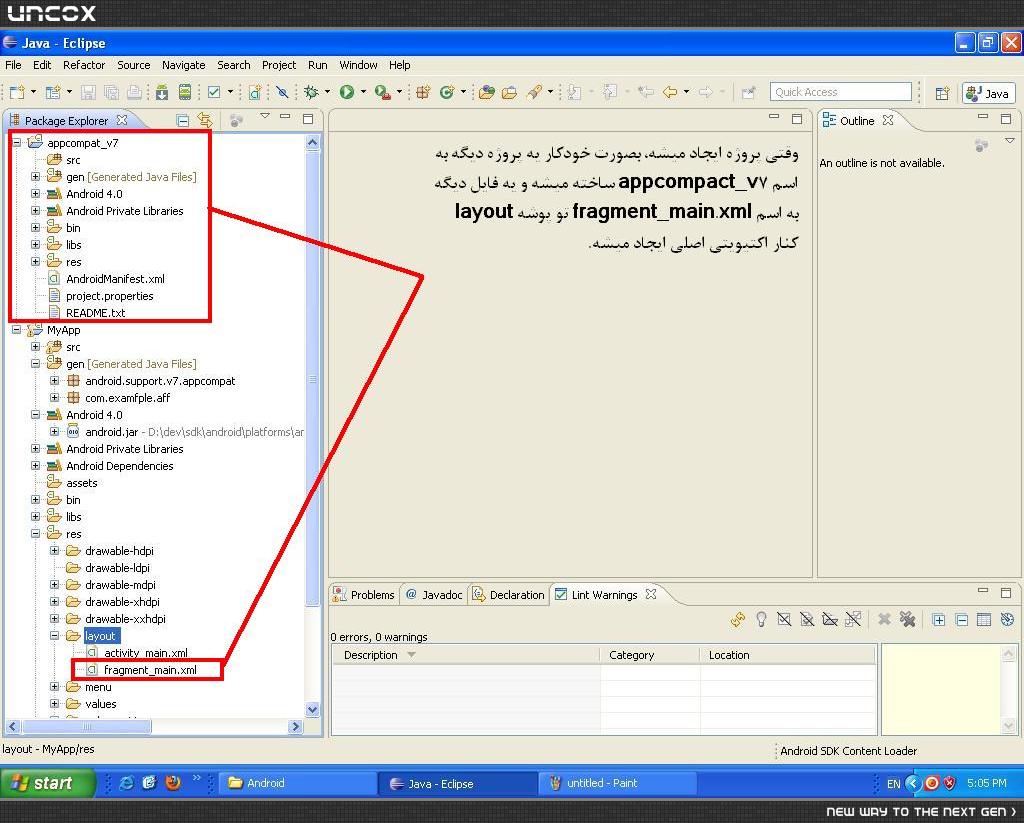The width and height of the screenshot is (1024, 823).
Task: Click the Category column header
Action: pos(650,654)
